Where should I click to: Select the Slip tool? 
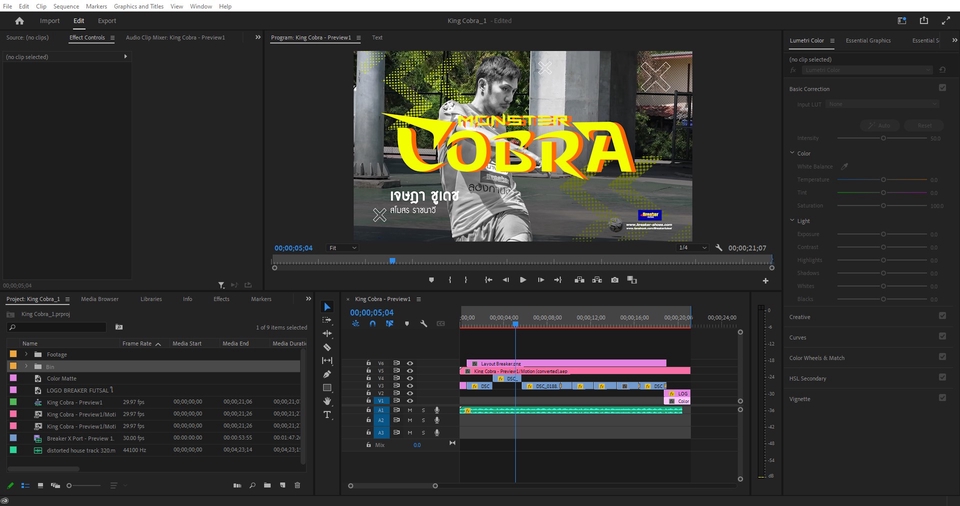[x=328, y=361]
